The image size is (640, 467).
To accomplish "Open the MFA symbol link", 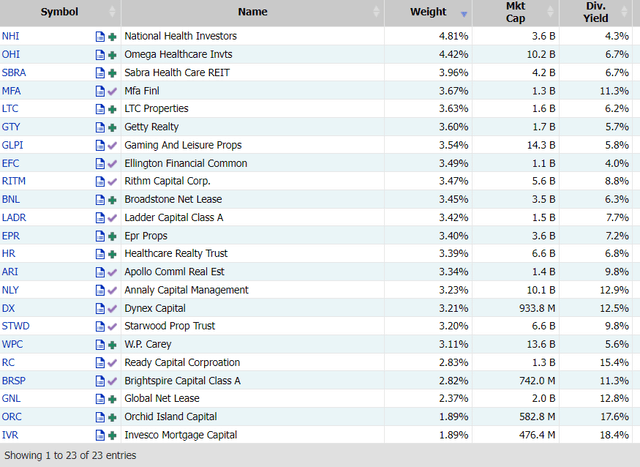I will 11,91.
